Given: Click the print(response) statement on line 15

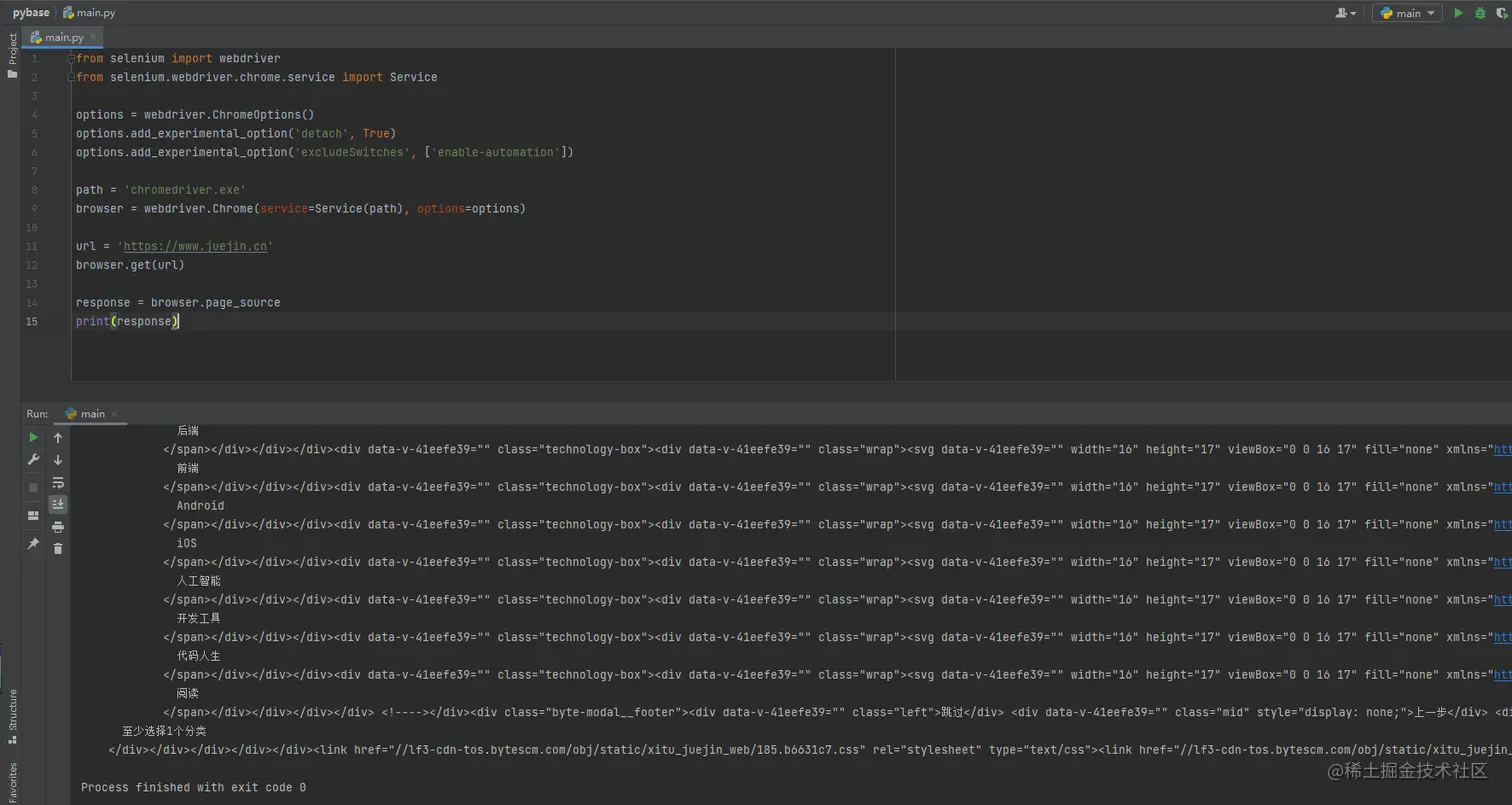Looking at the screenshot, I should pos(127,321).
